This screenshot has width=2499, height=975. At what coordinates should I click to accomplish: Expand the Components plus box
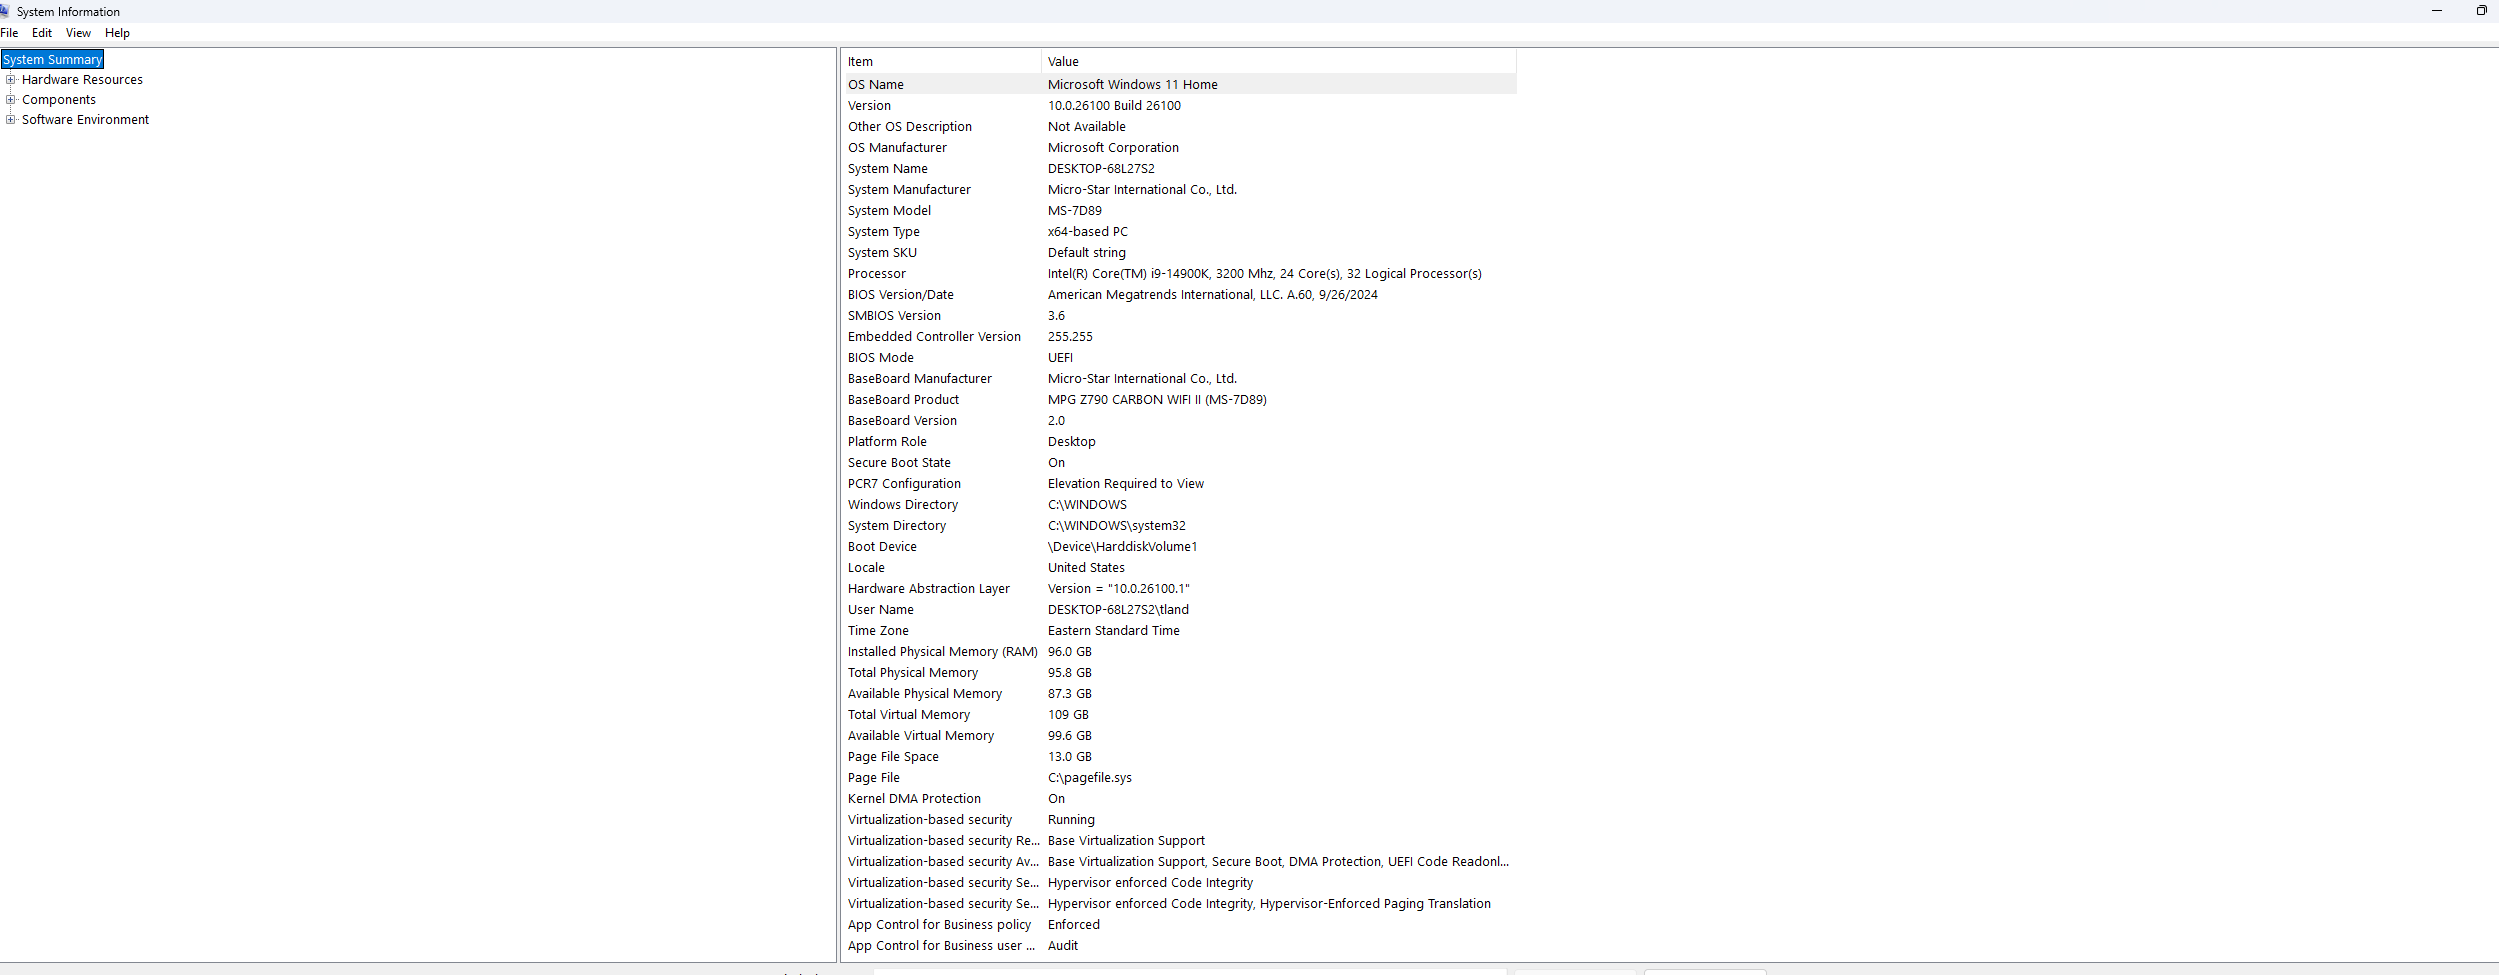(11, 100)
